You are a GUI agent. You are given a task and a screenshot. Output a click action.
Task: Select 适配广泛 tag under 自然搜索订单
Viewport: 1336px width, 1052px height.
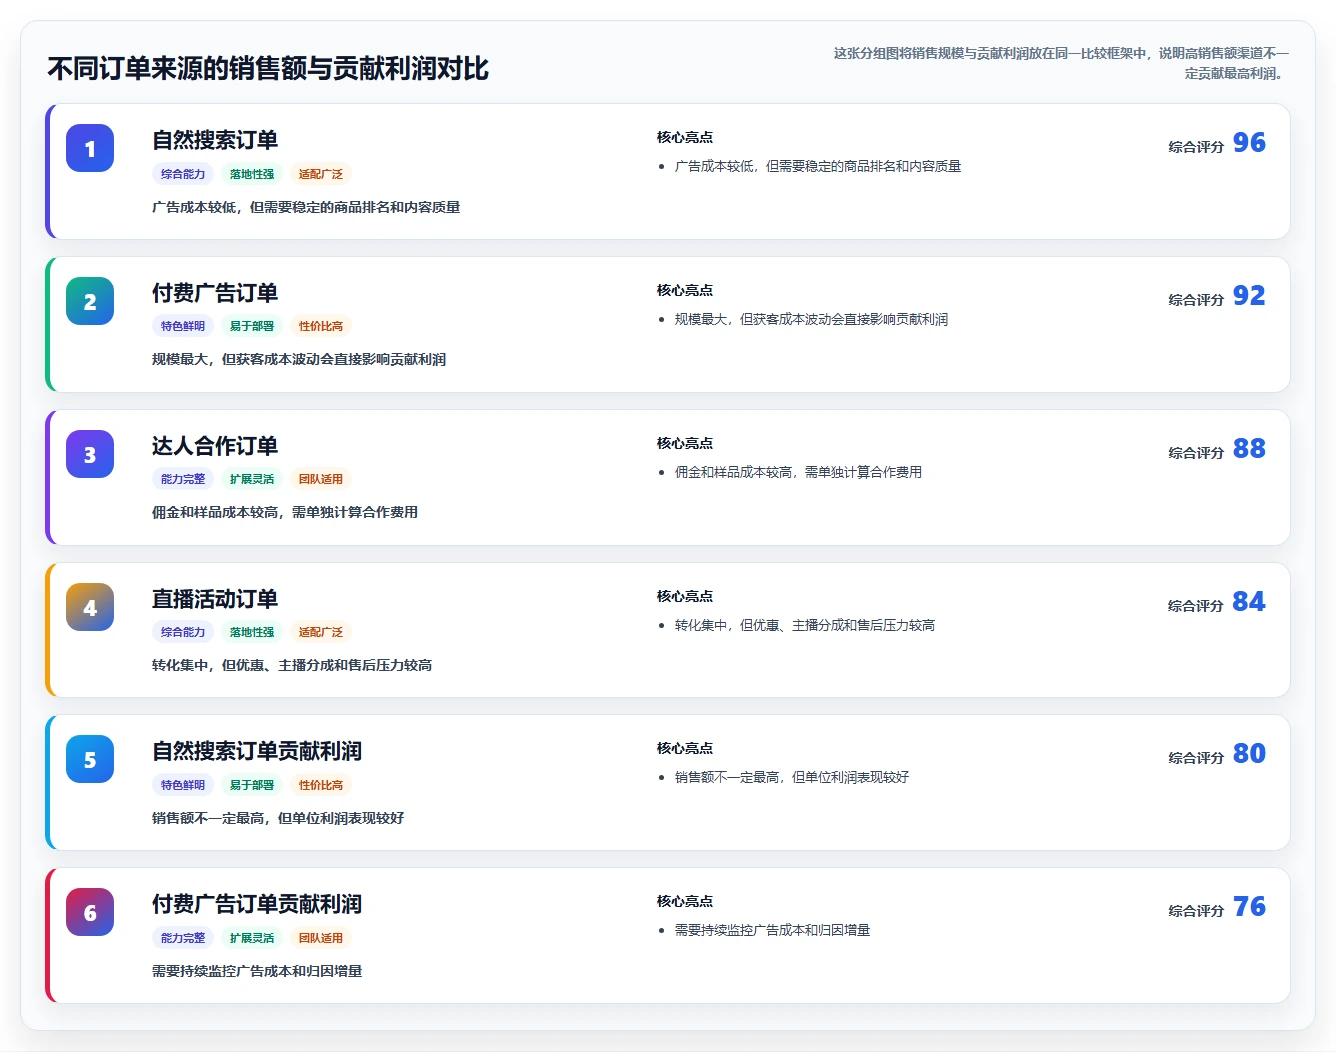[x=321, y=174]
